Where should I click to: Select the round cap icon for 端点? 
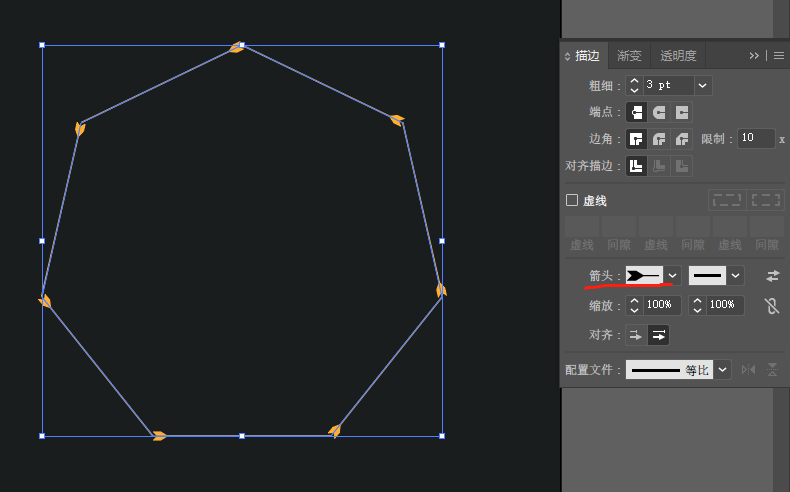(659, 112)
